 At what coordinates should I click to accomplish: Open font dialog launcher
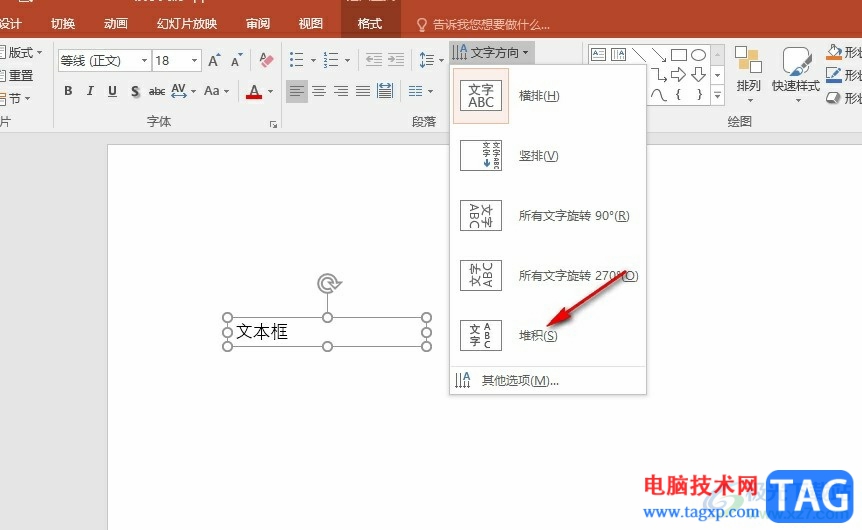click(273, 125)
